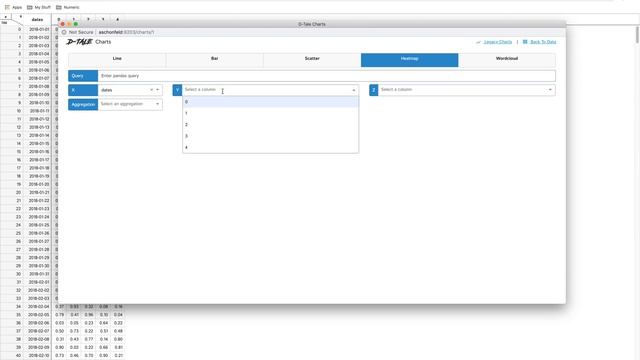Viewport: 640px width, 360px height.
Task: Choose column 0 from Y dropdown list
Action: point(271,102)
